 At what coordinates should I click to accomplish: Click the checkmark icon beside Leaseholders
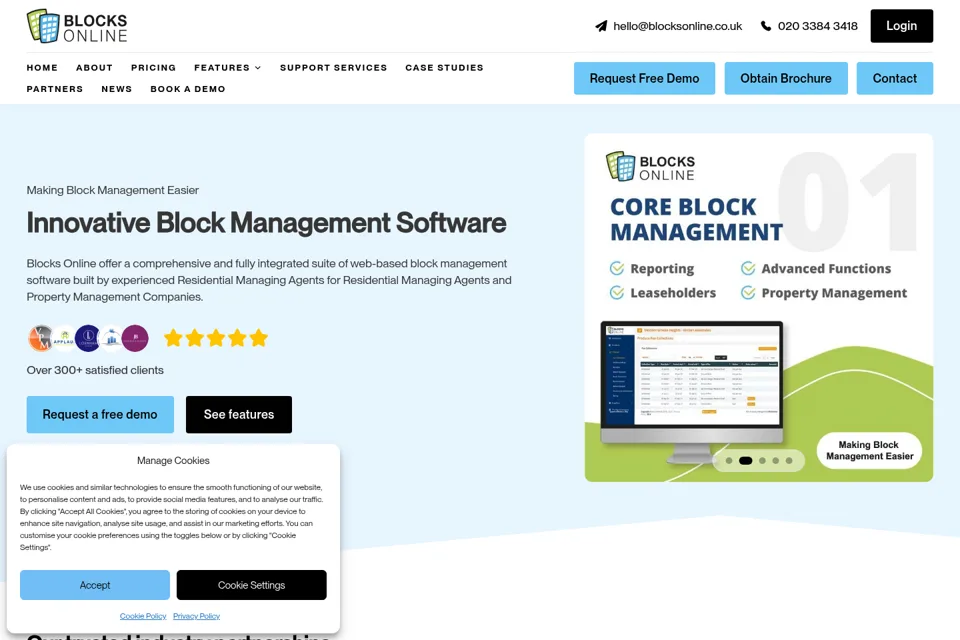tap(617, 293)
